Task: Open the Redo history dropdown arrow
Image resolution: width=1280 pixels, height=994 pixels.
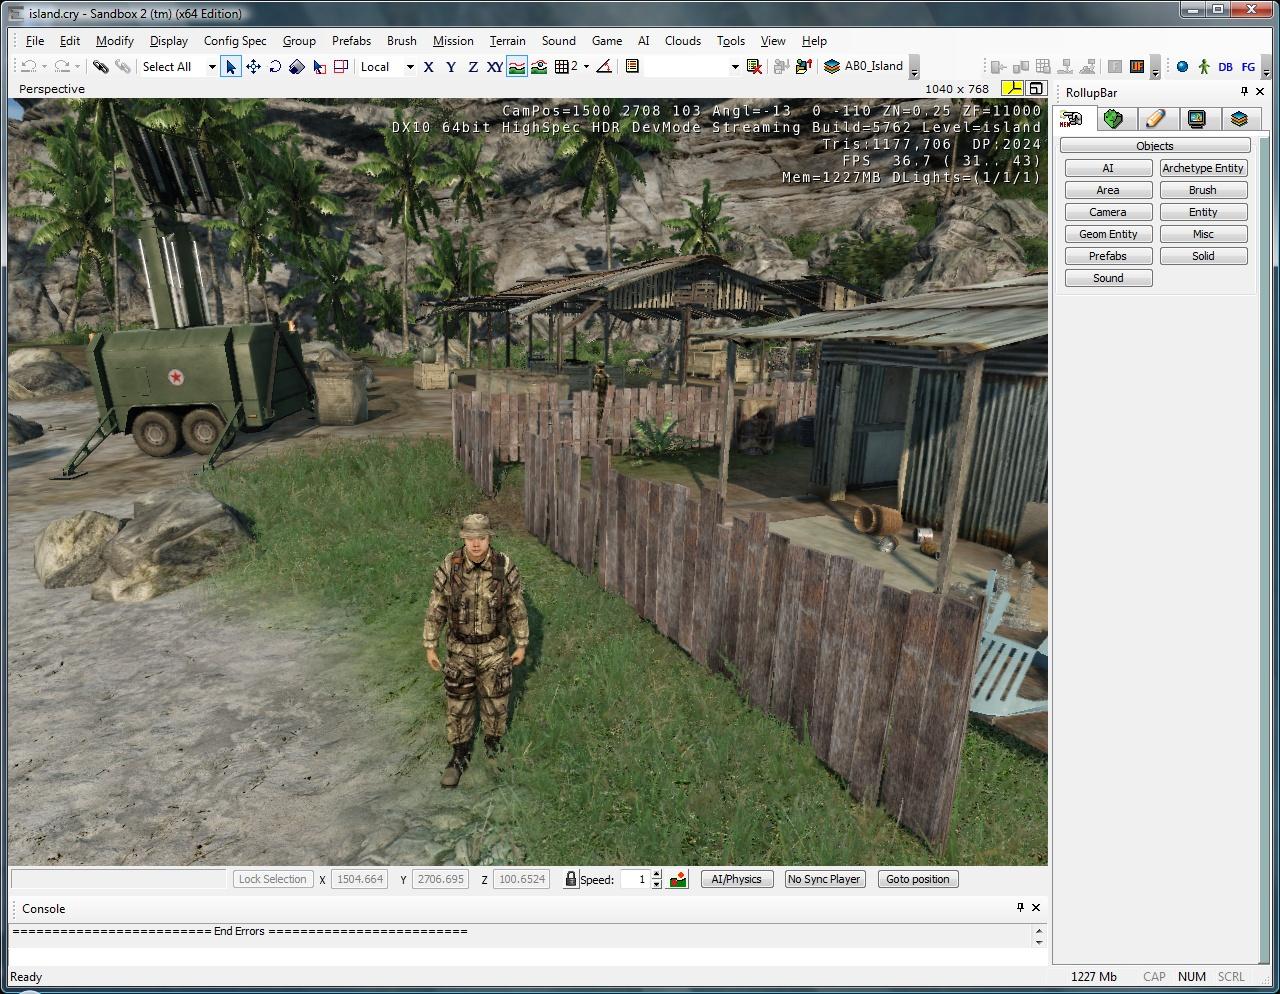Action: (x=78, y=67)
